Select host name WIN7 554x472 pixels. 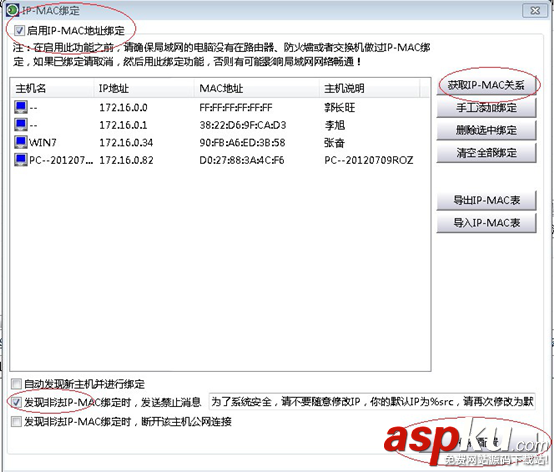[43, 143]
